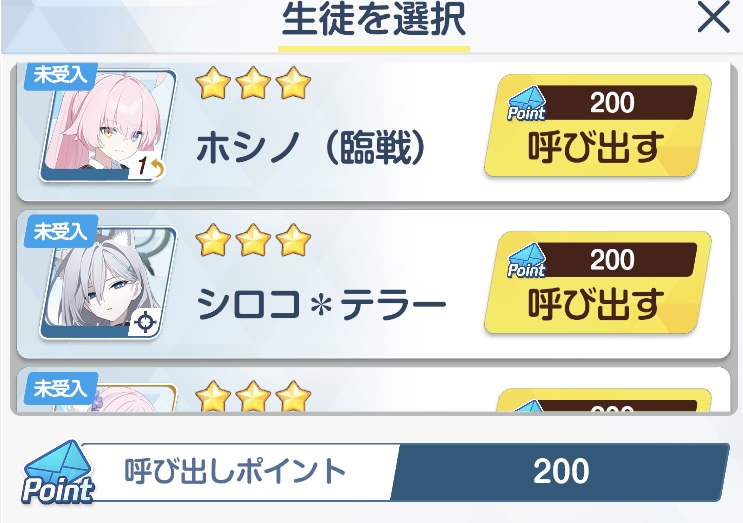Click 未受入 badge on Shiroko's row

coord(61,231)
